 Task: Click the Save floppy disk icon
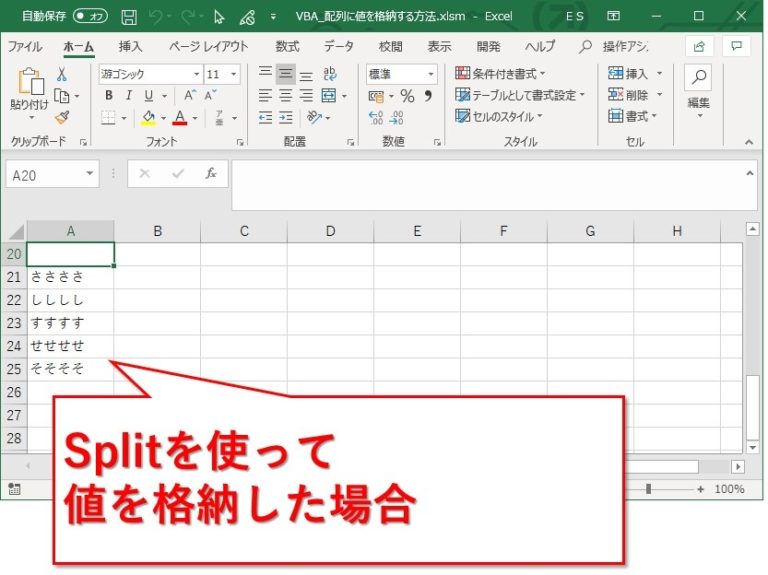point(129,16)
